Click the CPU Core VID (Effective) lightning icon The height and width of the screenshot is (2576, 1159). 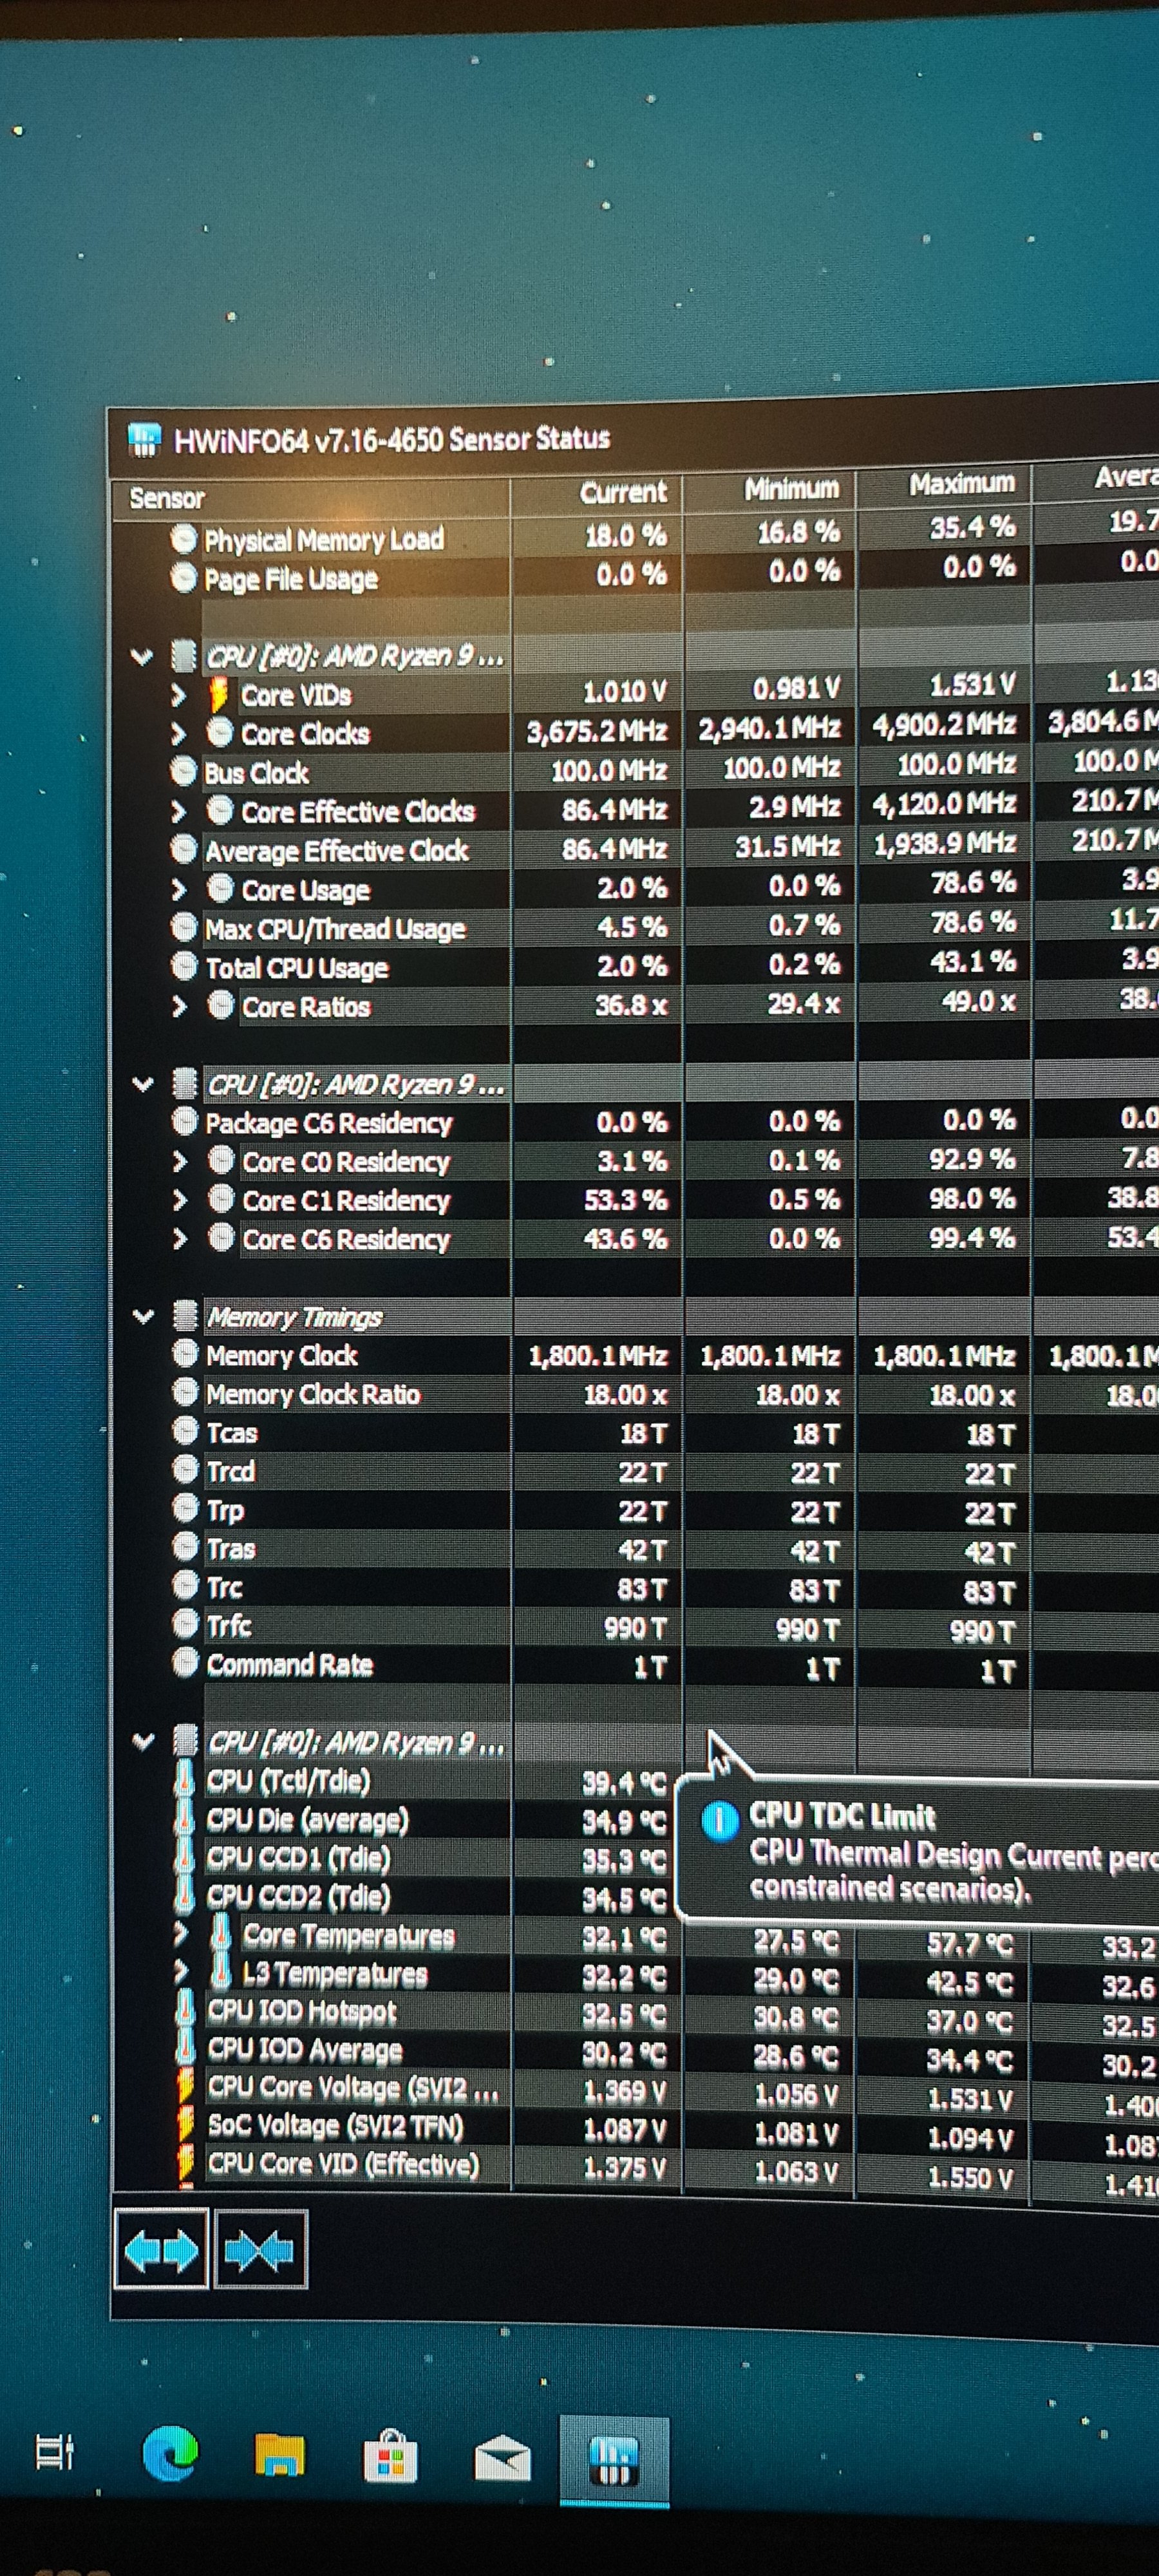click(186, 2164)
